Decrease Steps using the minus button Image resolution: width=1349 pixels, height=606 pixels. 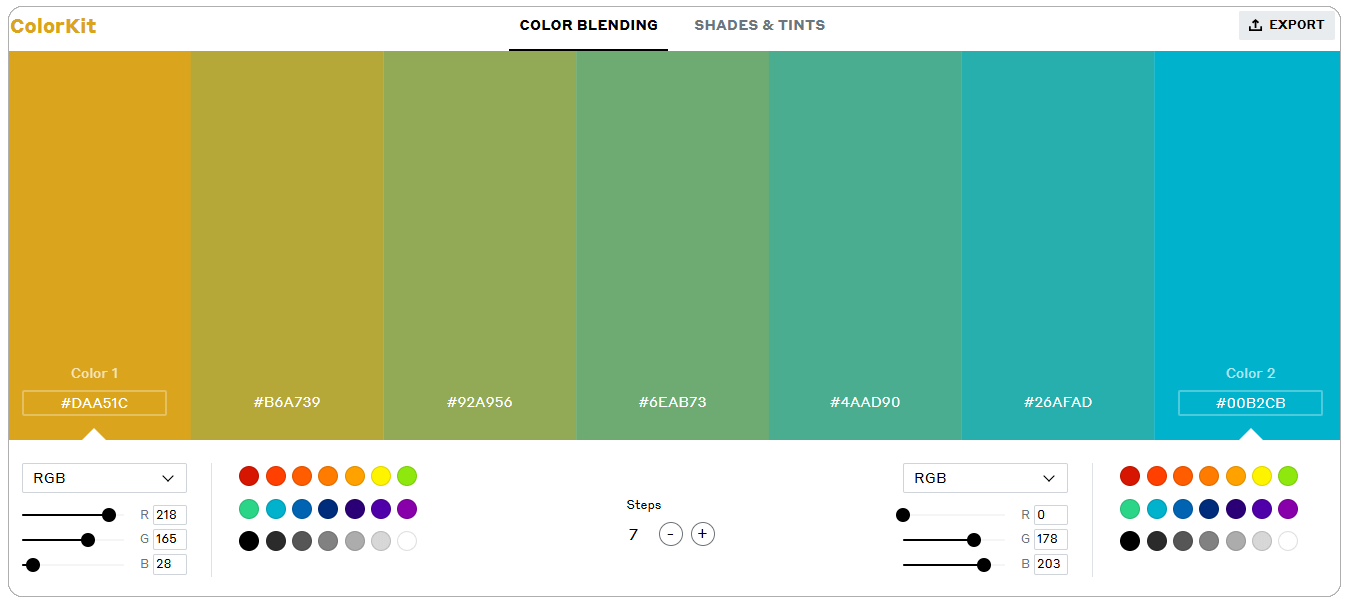pyautogui.click(x=671, y=533)
